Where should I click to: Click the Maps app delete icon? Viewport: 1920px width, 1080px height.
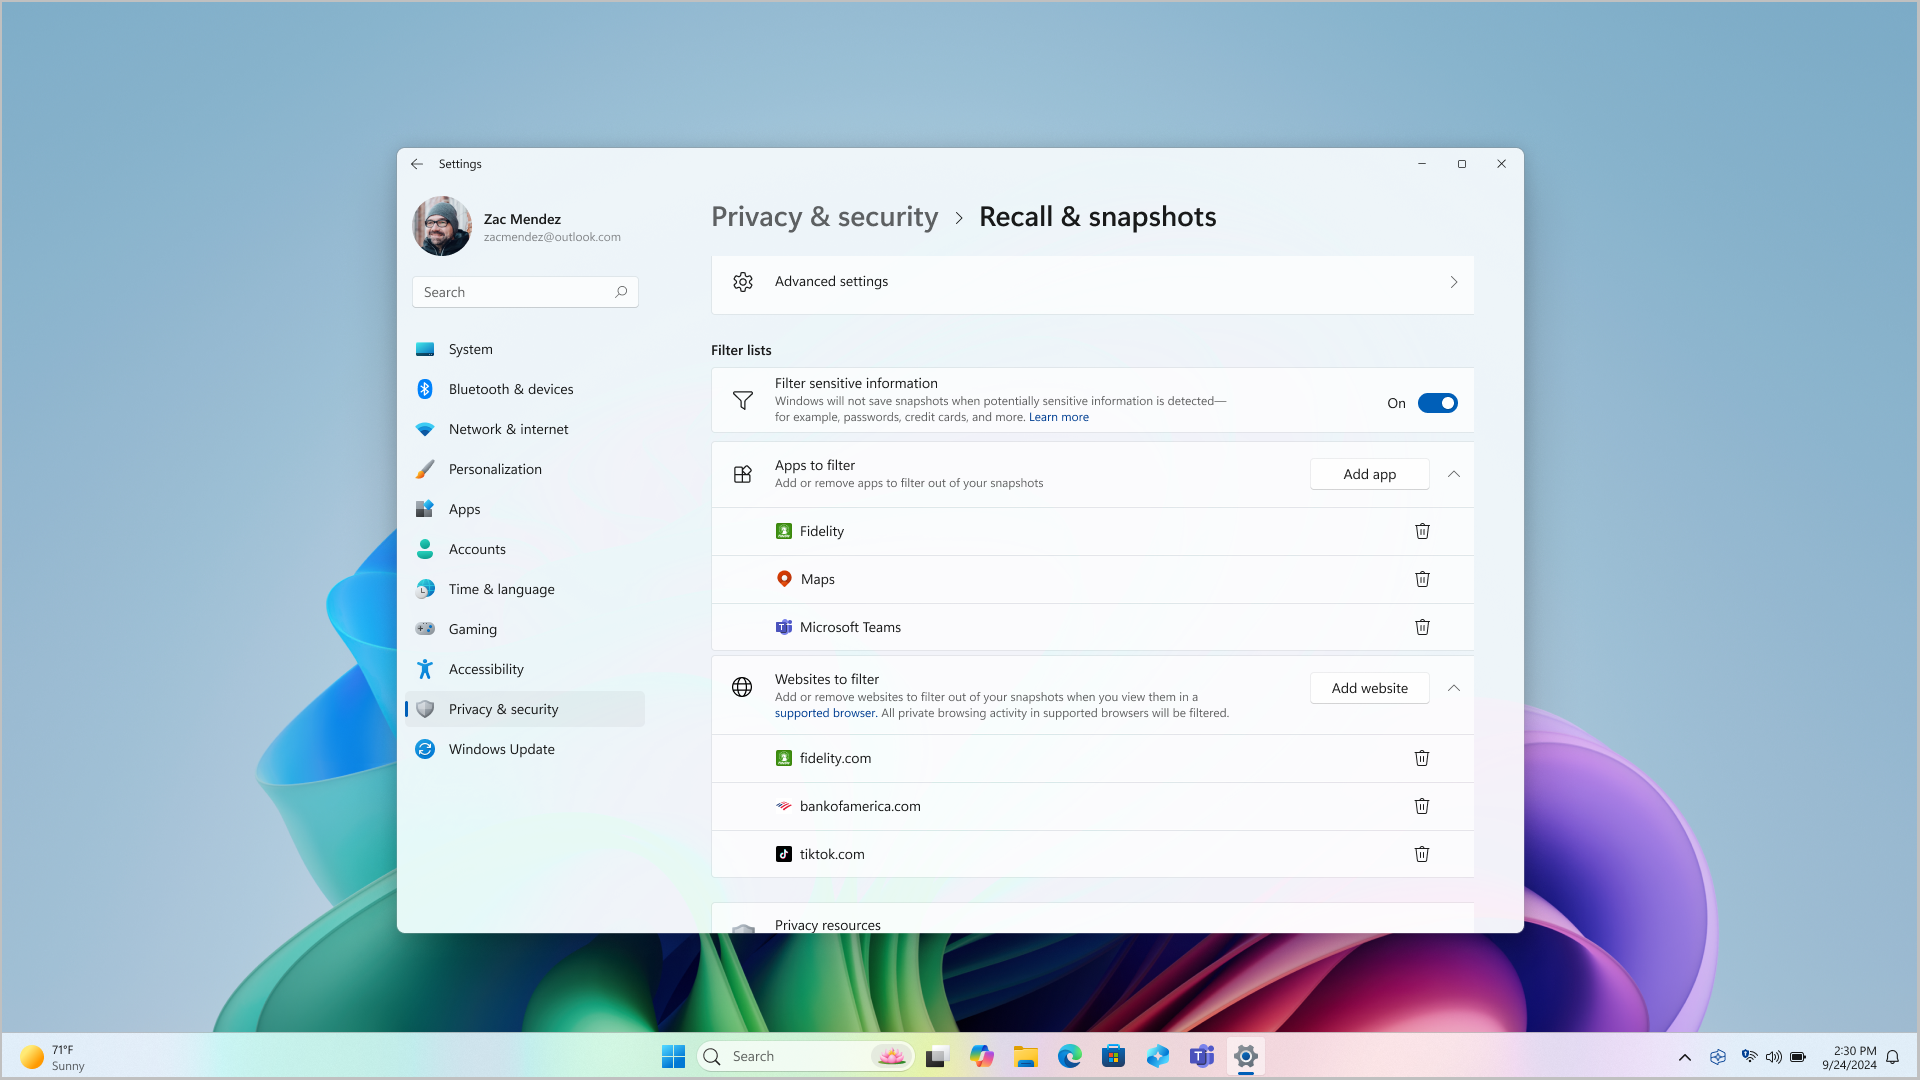1422,578
